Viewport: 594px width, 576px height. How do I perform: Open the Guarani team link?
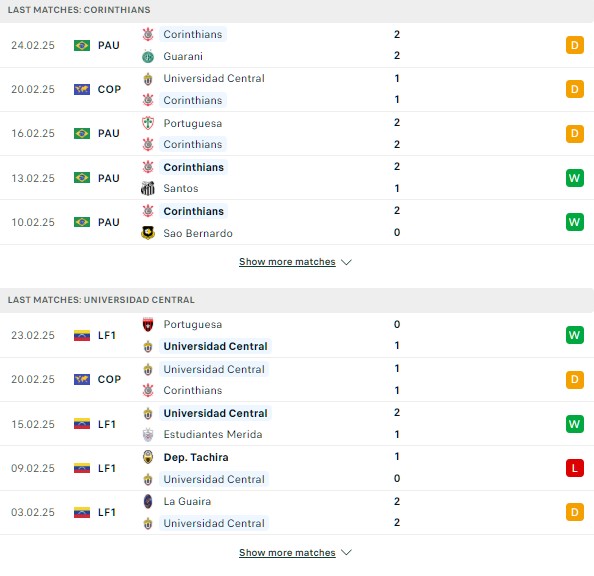183,56
